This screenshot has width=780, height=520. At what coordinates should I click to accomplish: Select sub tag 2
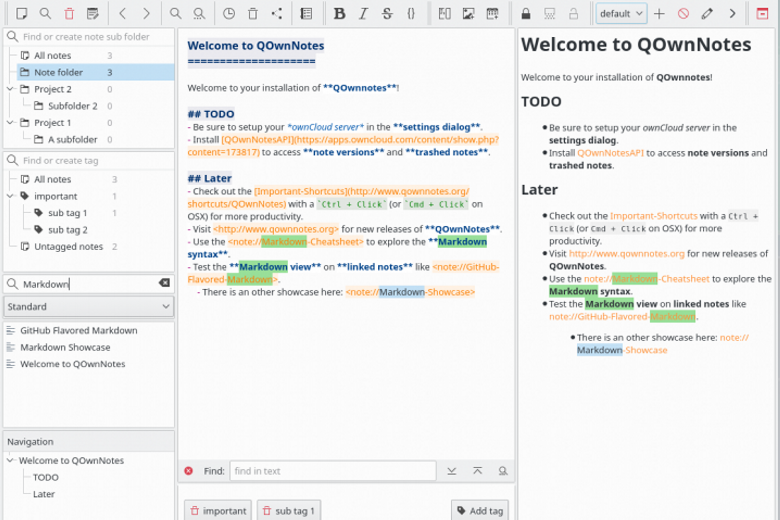68,230
